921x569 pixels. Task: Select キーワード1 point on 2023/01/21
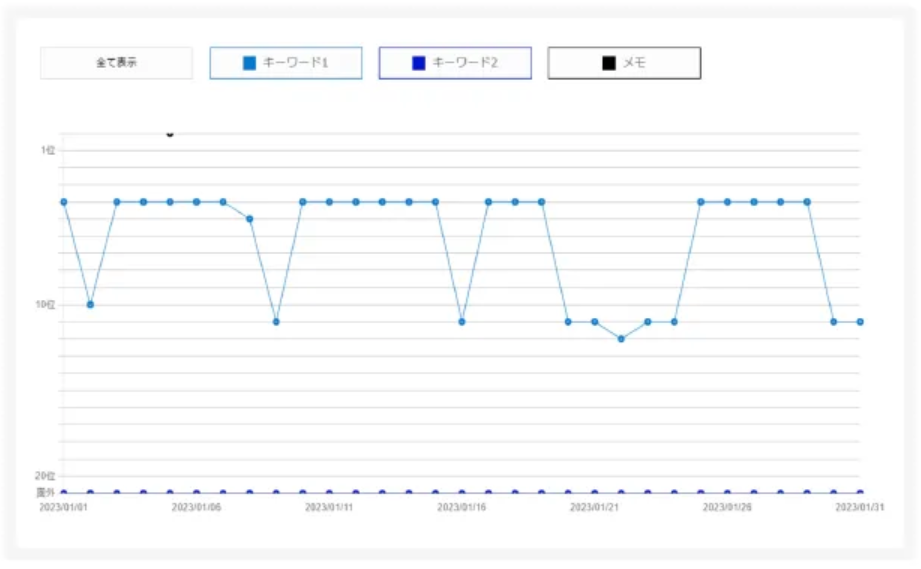(594, 322)
